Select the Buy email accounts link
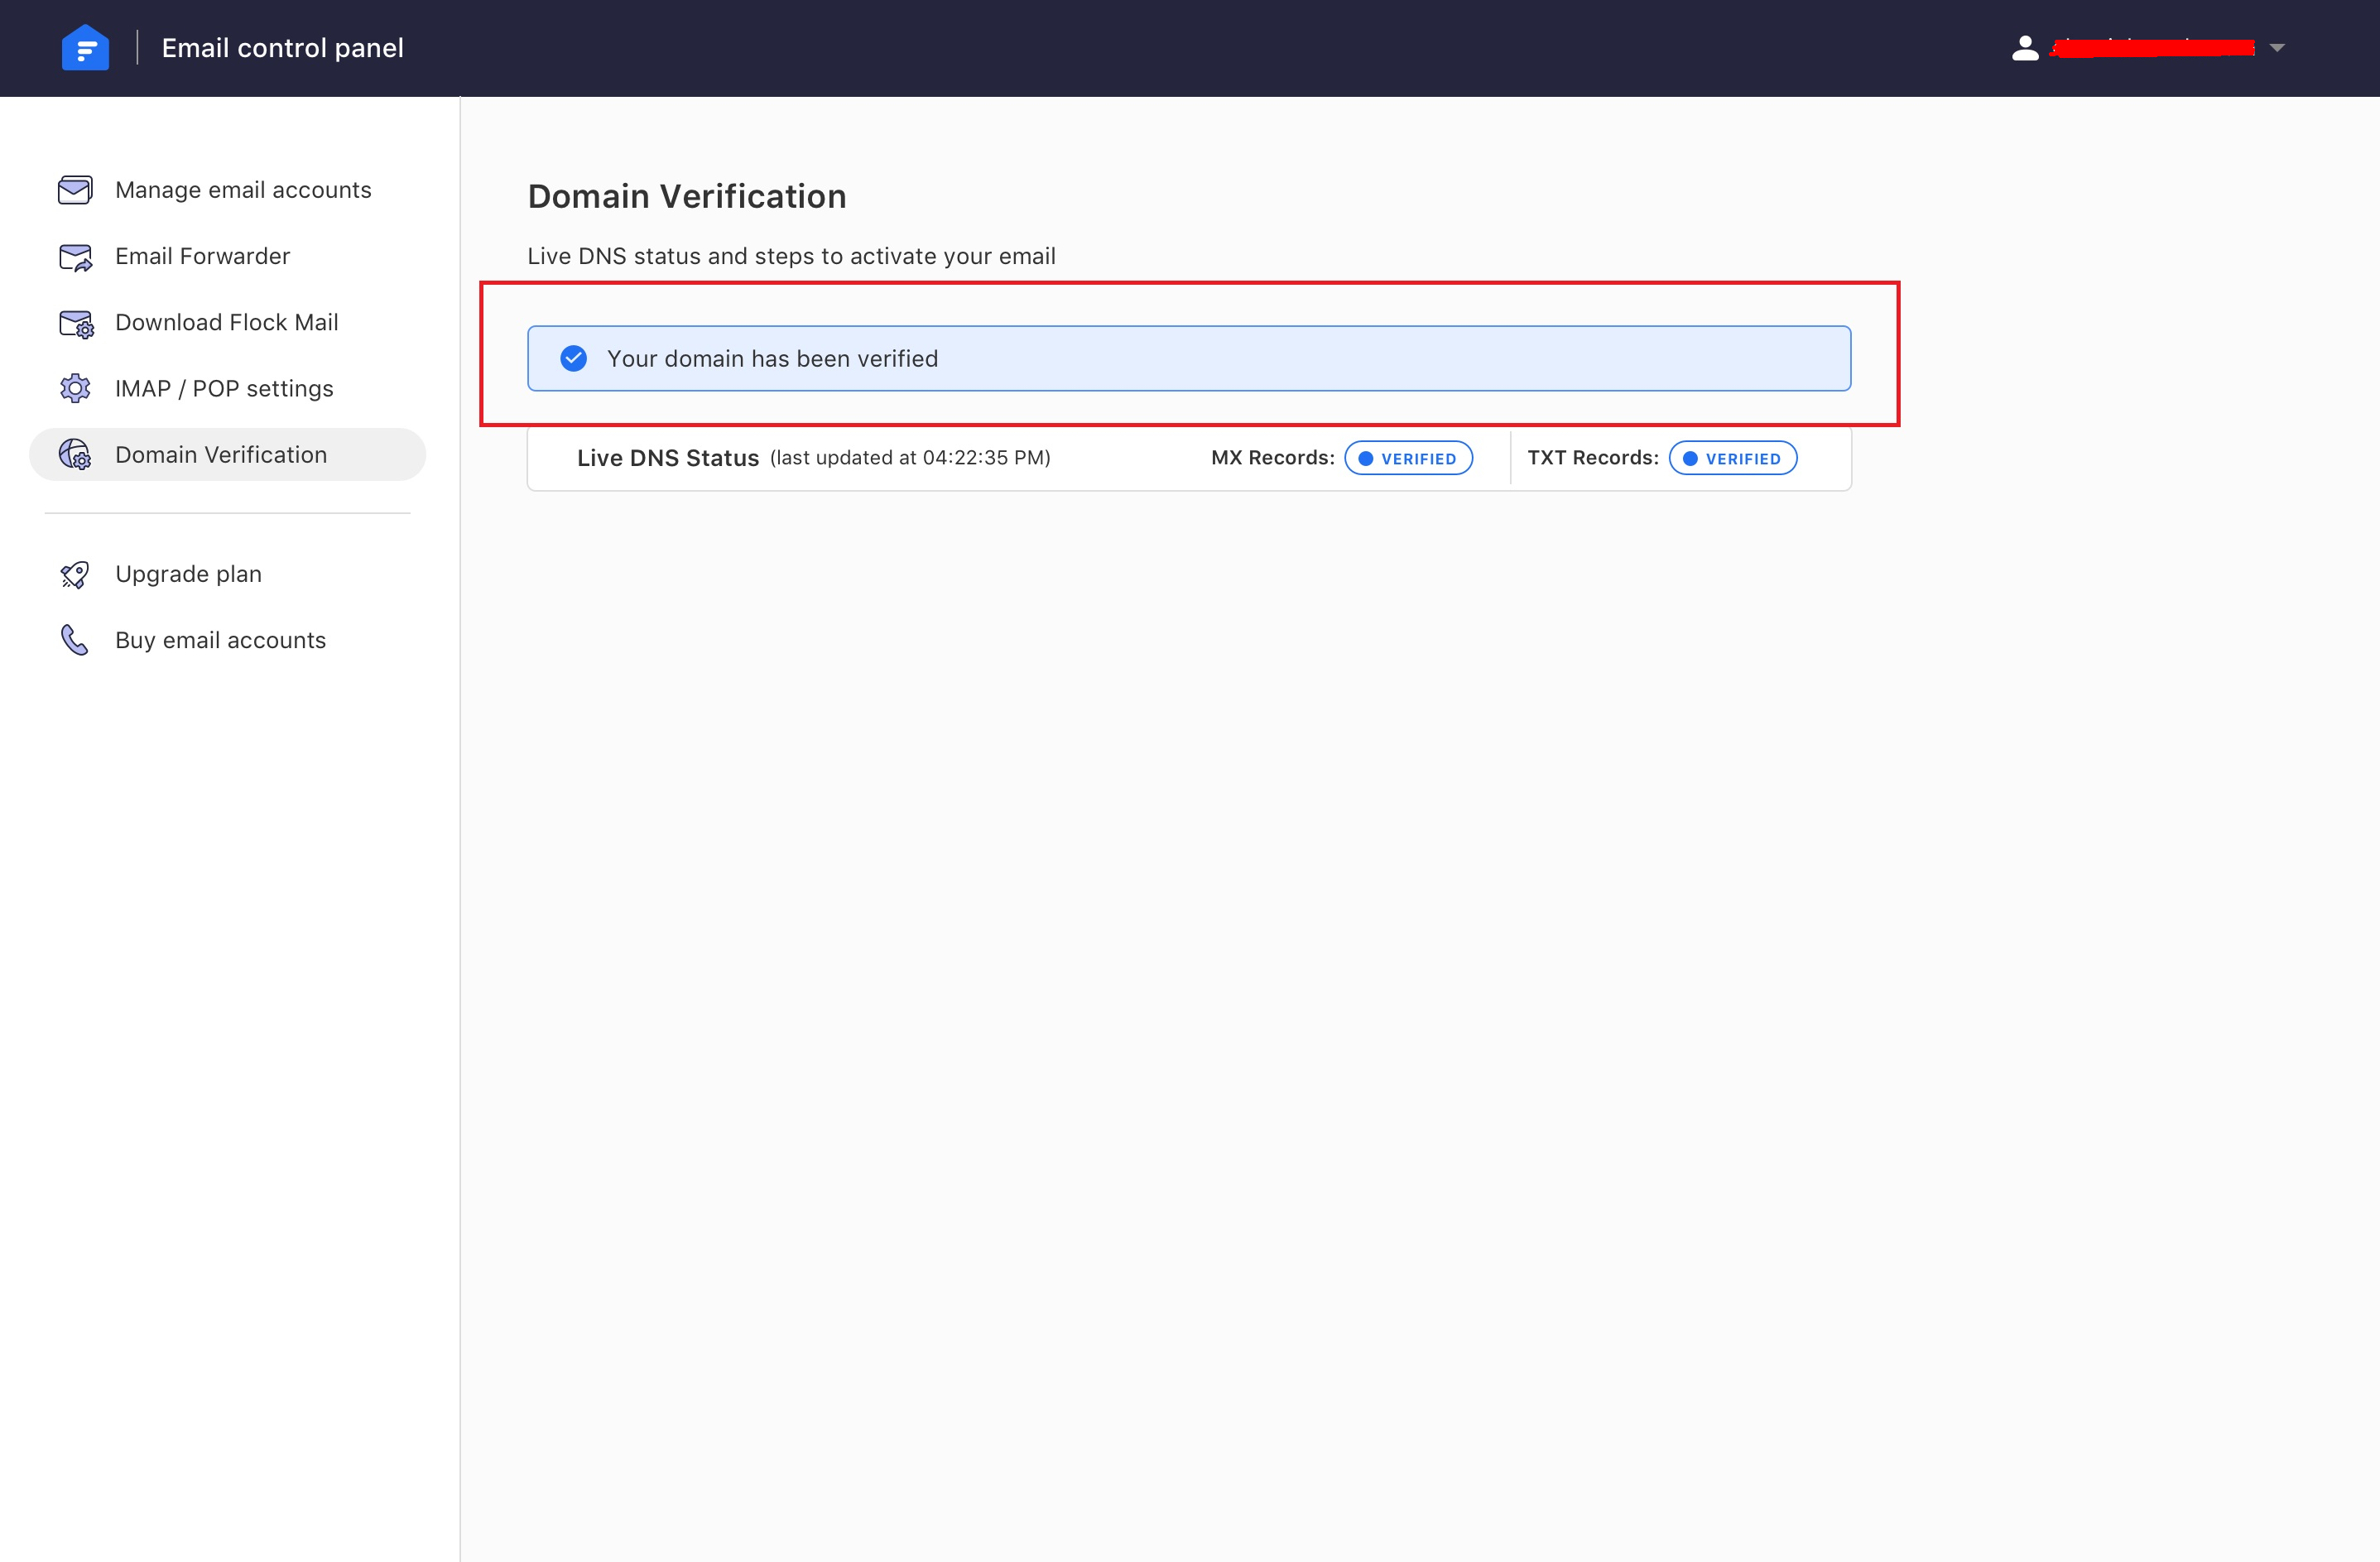This screenshot has height=1562, width=2380. (220, 640)
